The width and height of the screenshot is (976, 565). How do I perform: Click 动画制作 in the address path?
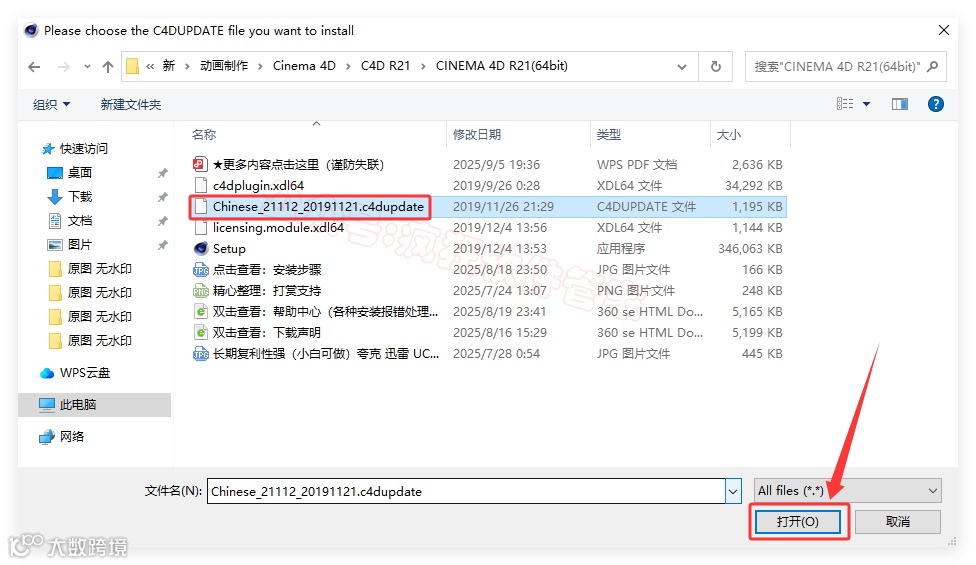coord(224,66)
